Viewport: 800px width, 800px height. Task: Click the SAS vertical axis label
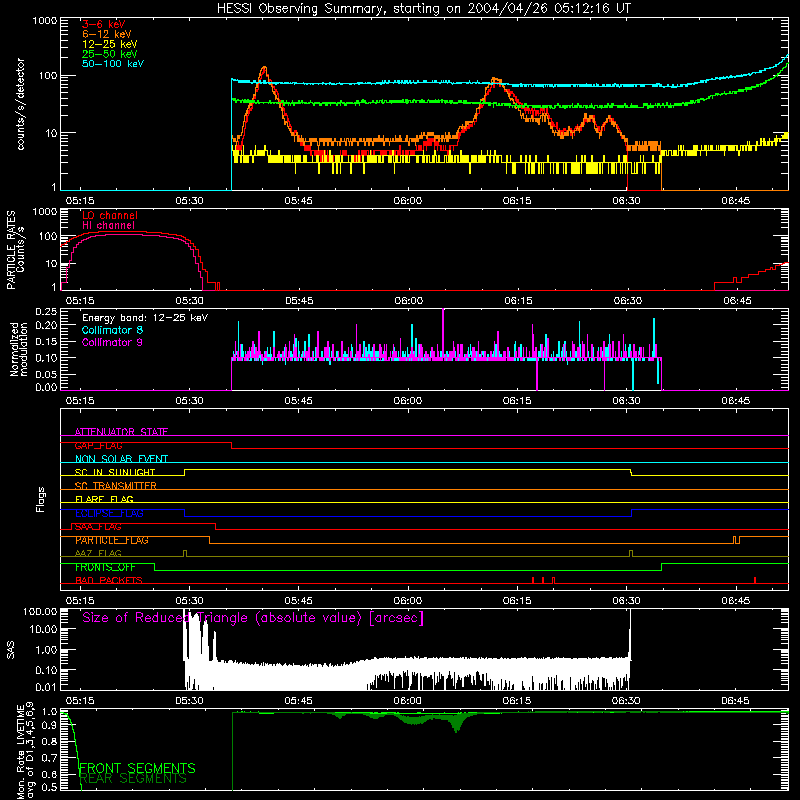tap(11, 650)
